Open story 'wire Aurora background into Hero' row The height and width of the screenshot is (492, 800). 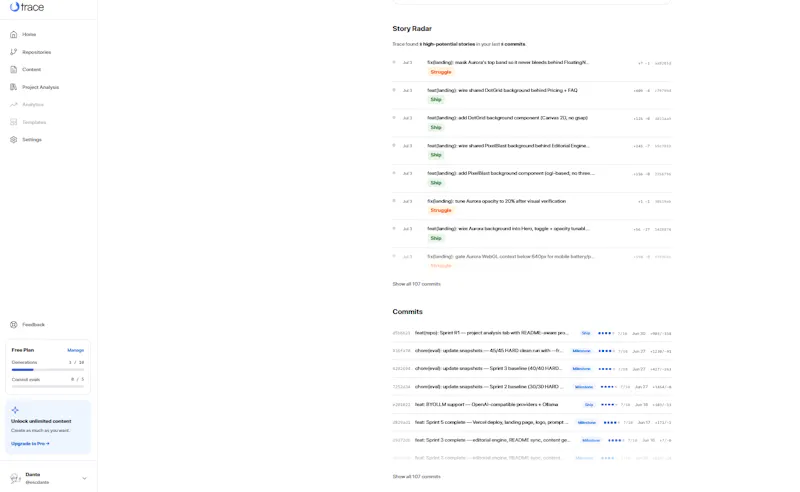tap(532, 233)
